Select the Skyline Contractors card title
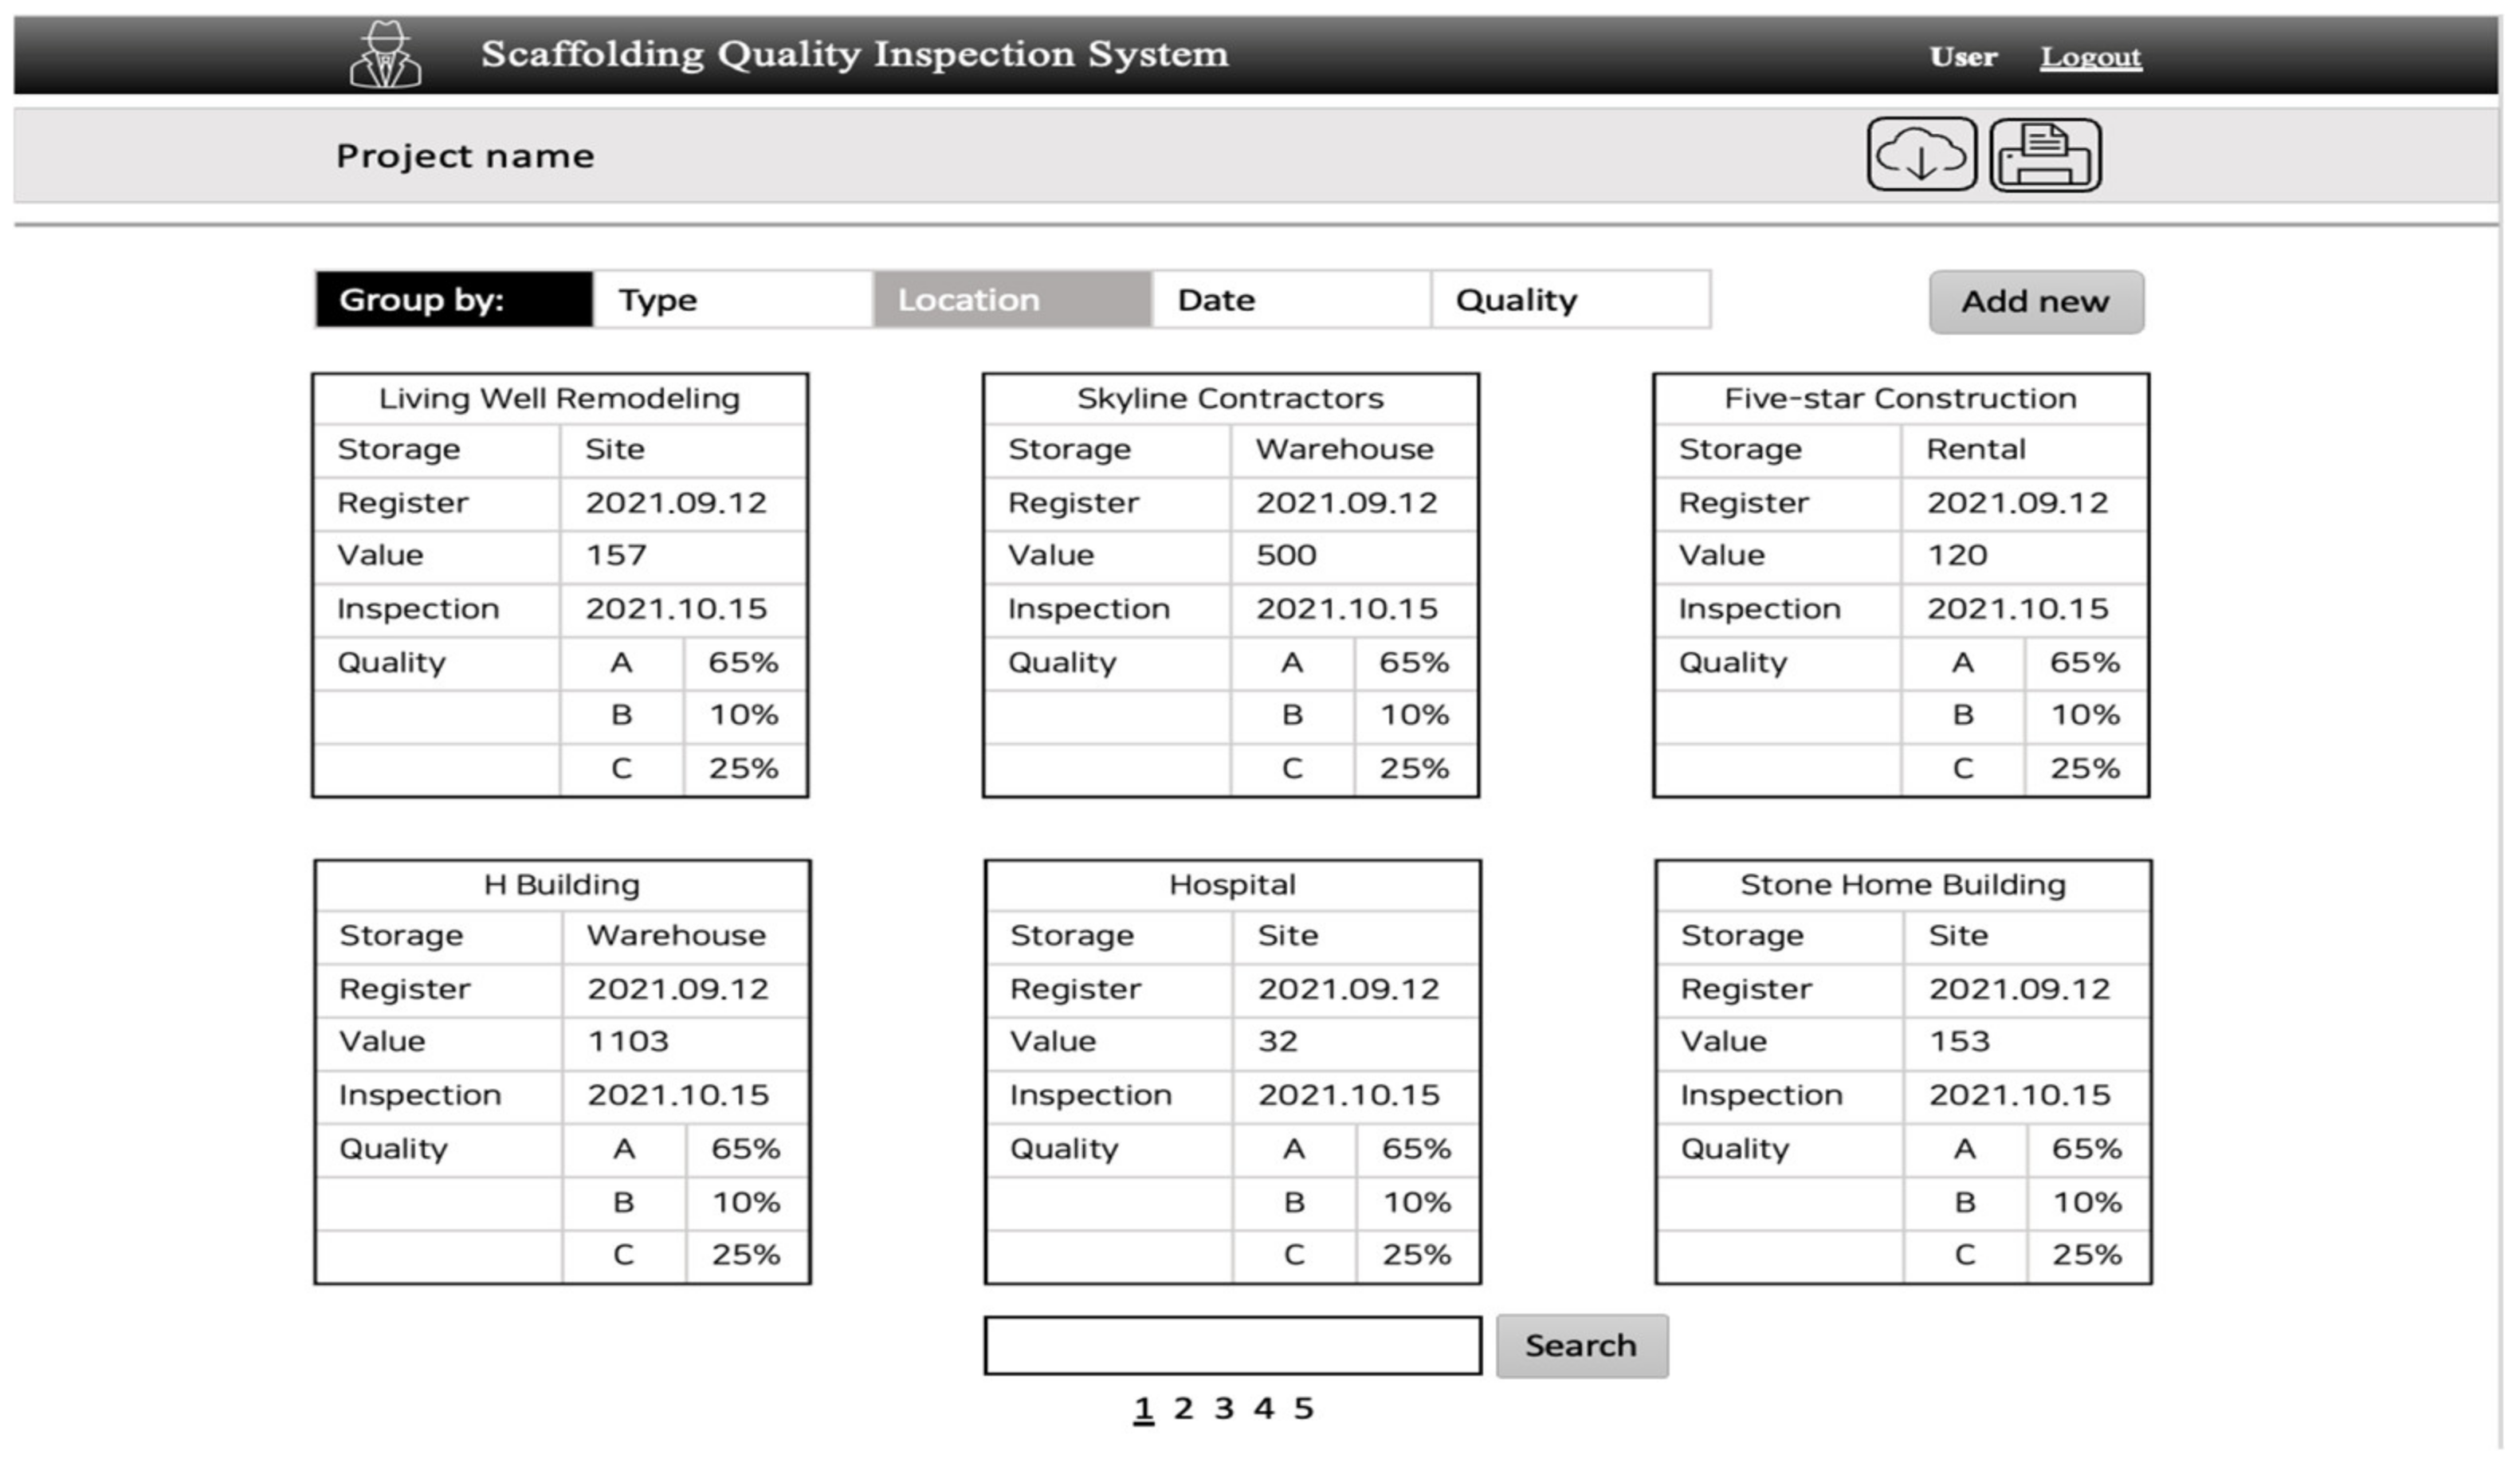The height and width of the screenshot is (1466, 2520). coord(1230,399)
